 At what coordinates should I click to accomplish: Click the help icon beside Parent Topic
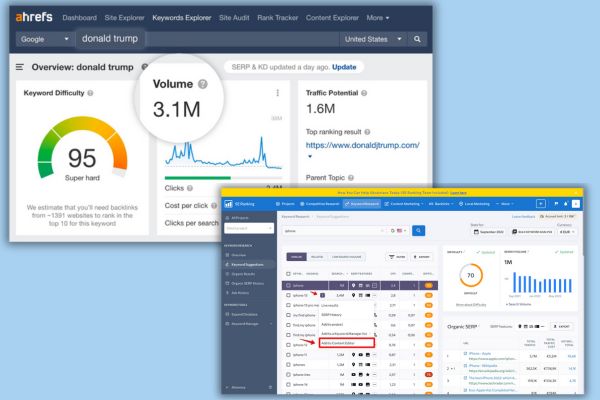click(x=351, y=178)
